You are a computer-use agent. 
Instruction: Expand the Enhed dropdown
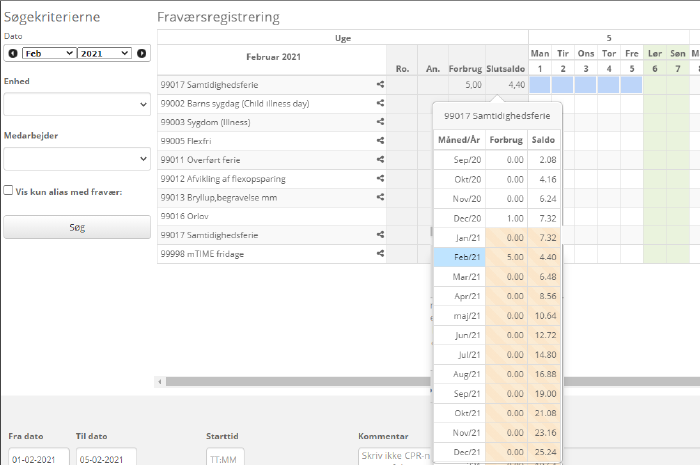click(x=76, y=103)
